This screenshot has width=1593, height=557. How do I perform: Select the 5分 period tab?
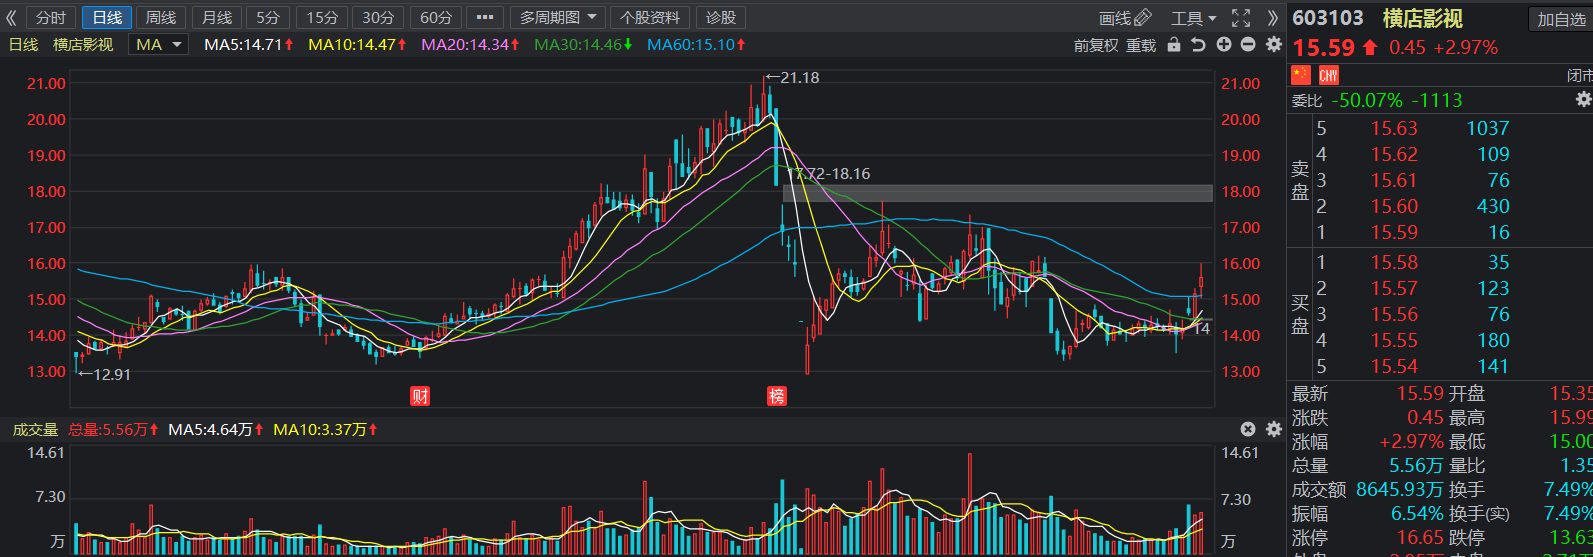pos(268,18)
